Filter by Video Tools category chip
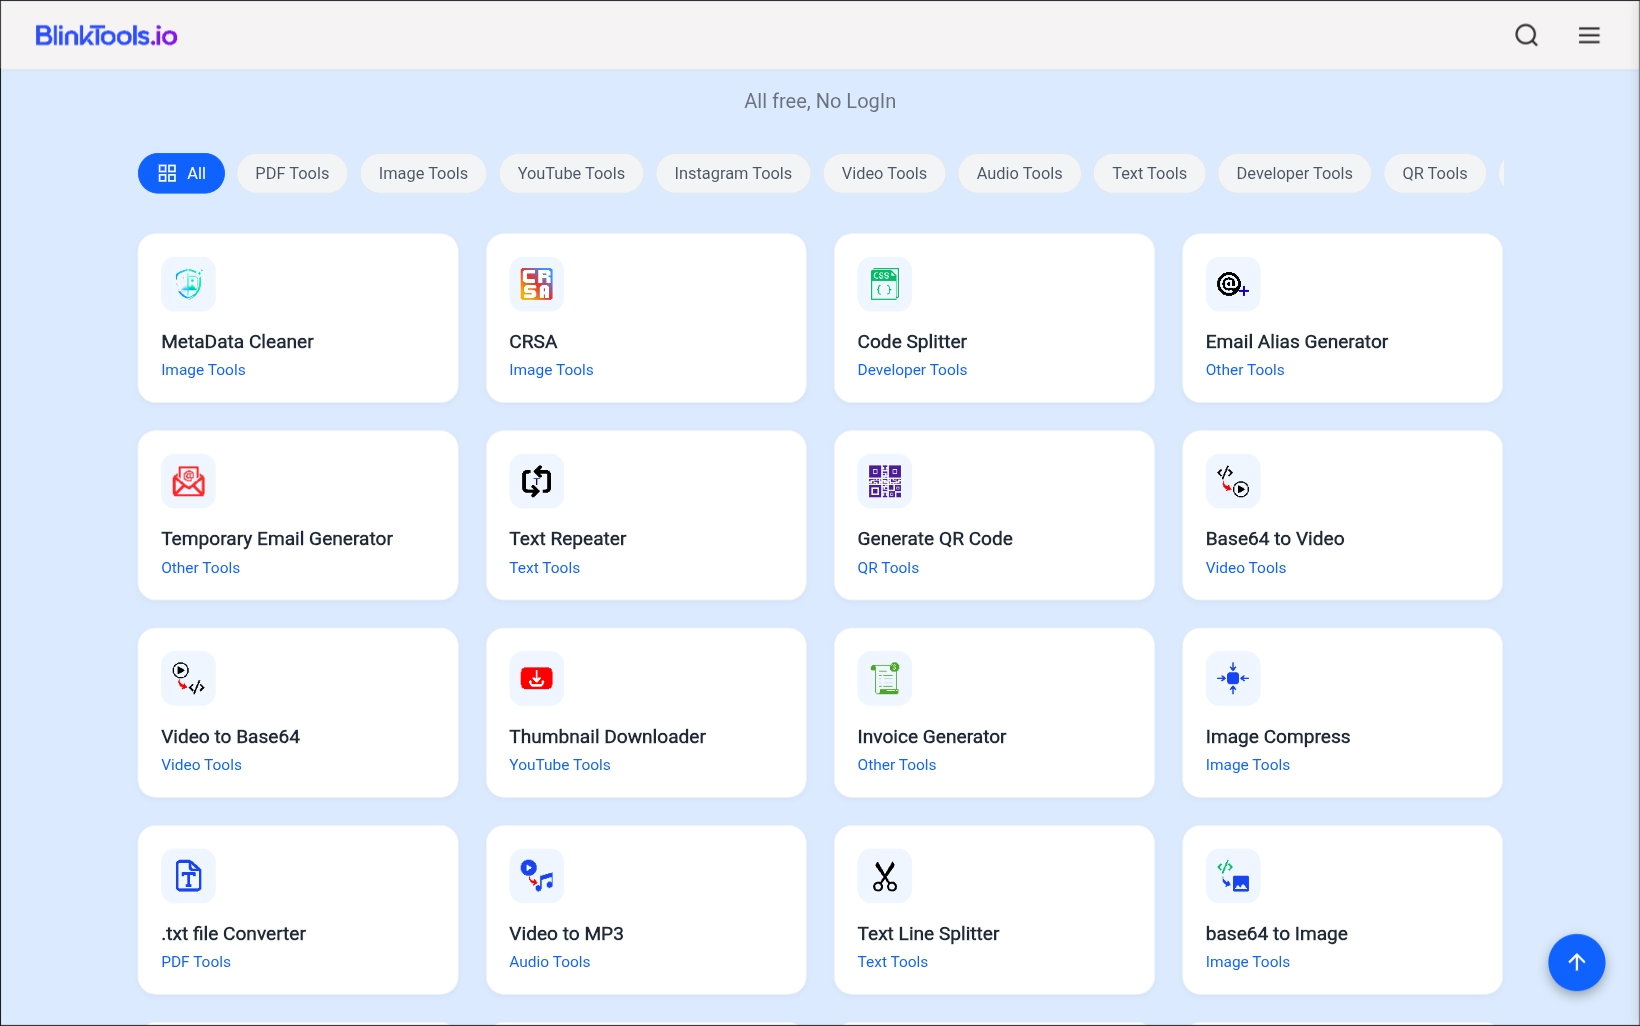 point(884,173)
